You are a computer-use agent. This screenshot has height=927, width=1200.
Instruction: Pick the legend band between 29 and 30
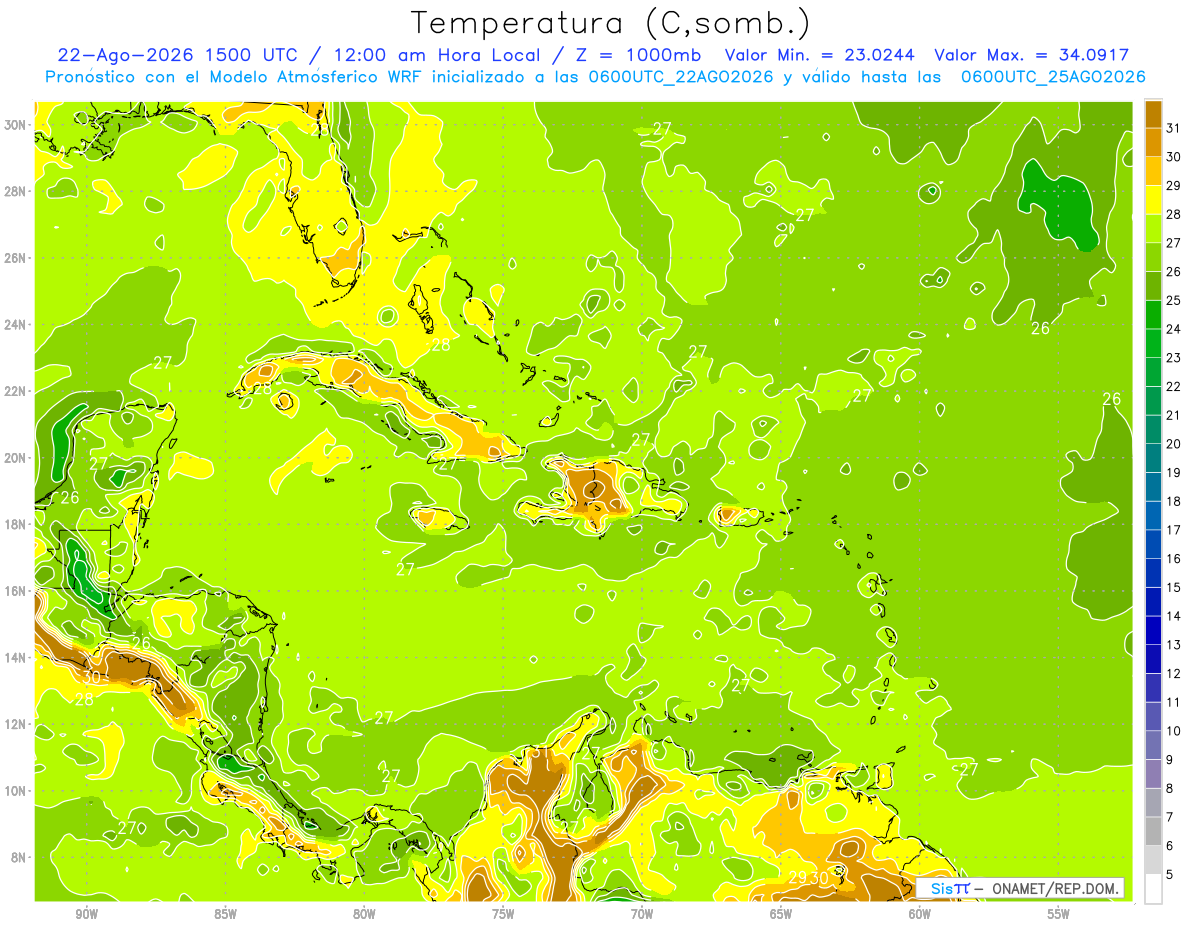click(1153, 170)
